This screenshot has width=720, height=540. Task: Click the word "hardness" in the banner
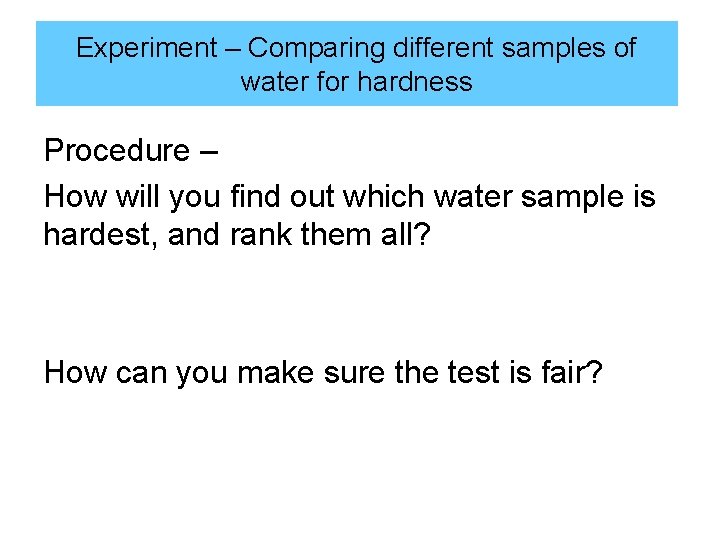pyautogui.click(x=415, y=82)
